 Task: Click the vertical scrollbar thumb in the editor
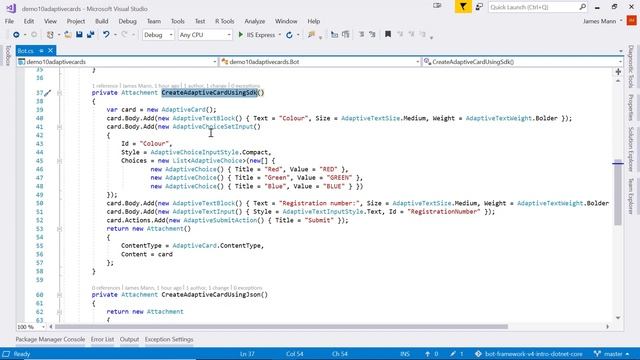[x=618, y=192]
